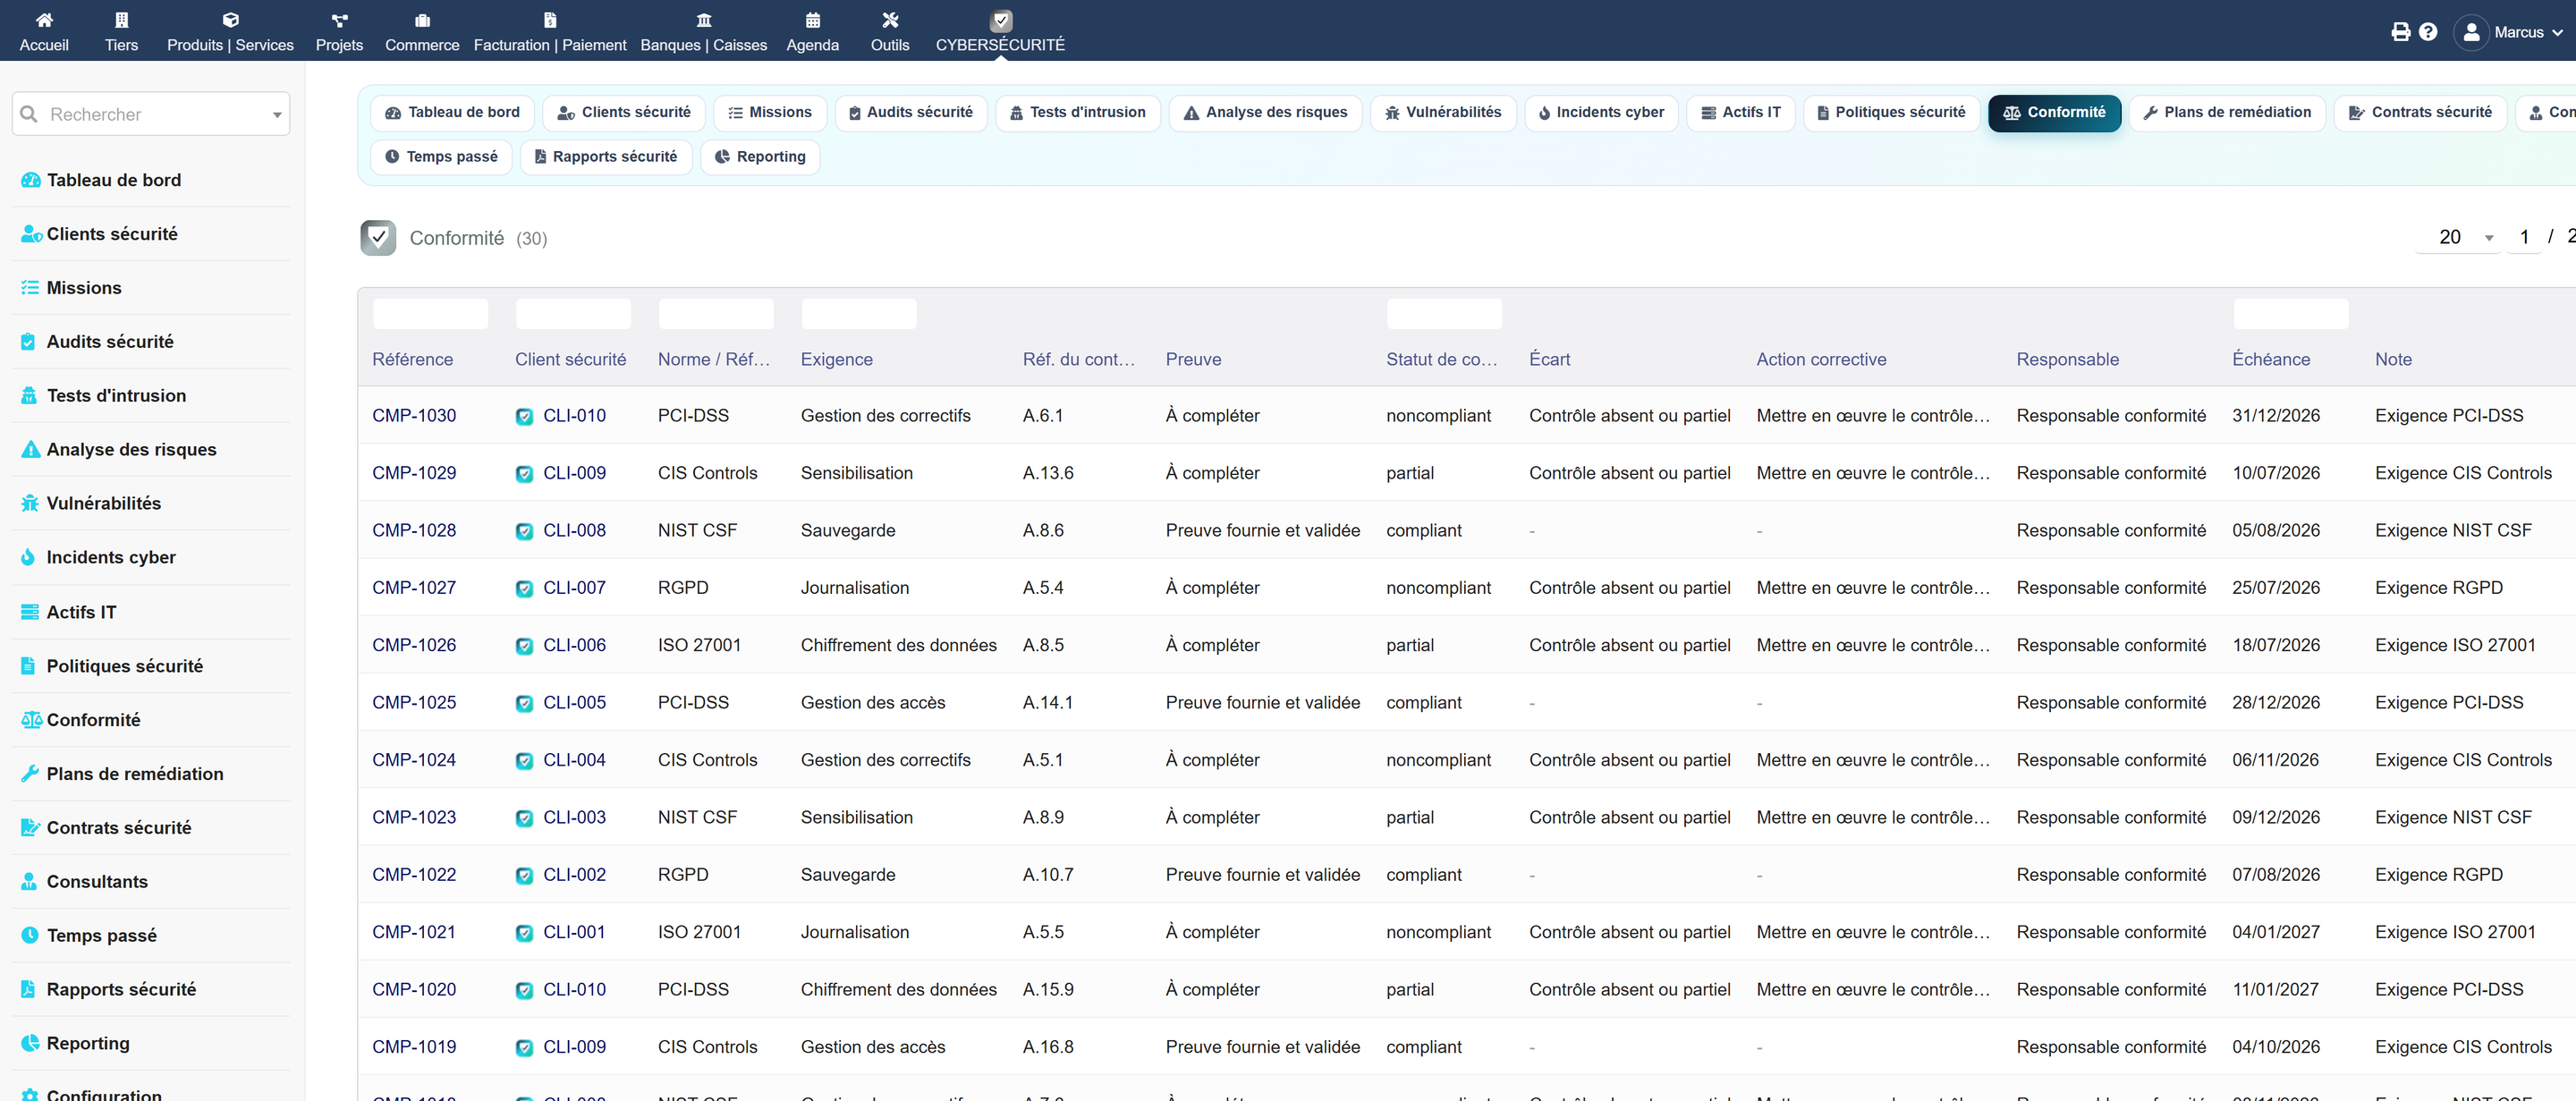This screenshot has height=1101, width=2576.
Task: Open the CYBERSÉCURITÉ module icon
Action: (x=1000, y=20)
